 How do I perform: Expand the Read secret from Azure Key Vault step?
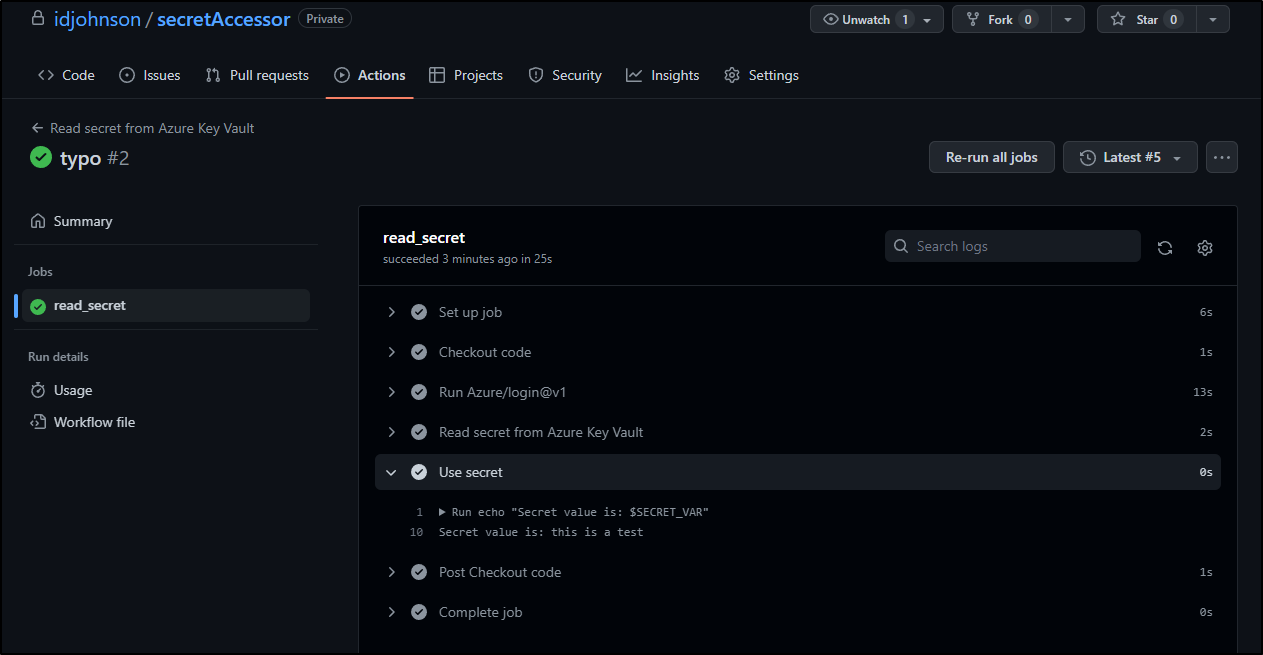(x=798, y=432)
